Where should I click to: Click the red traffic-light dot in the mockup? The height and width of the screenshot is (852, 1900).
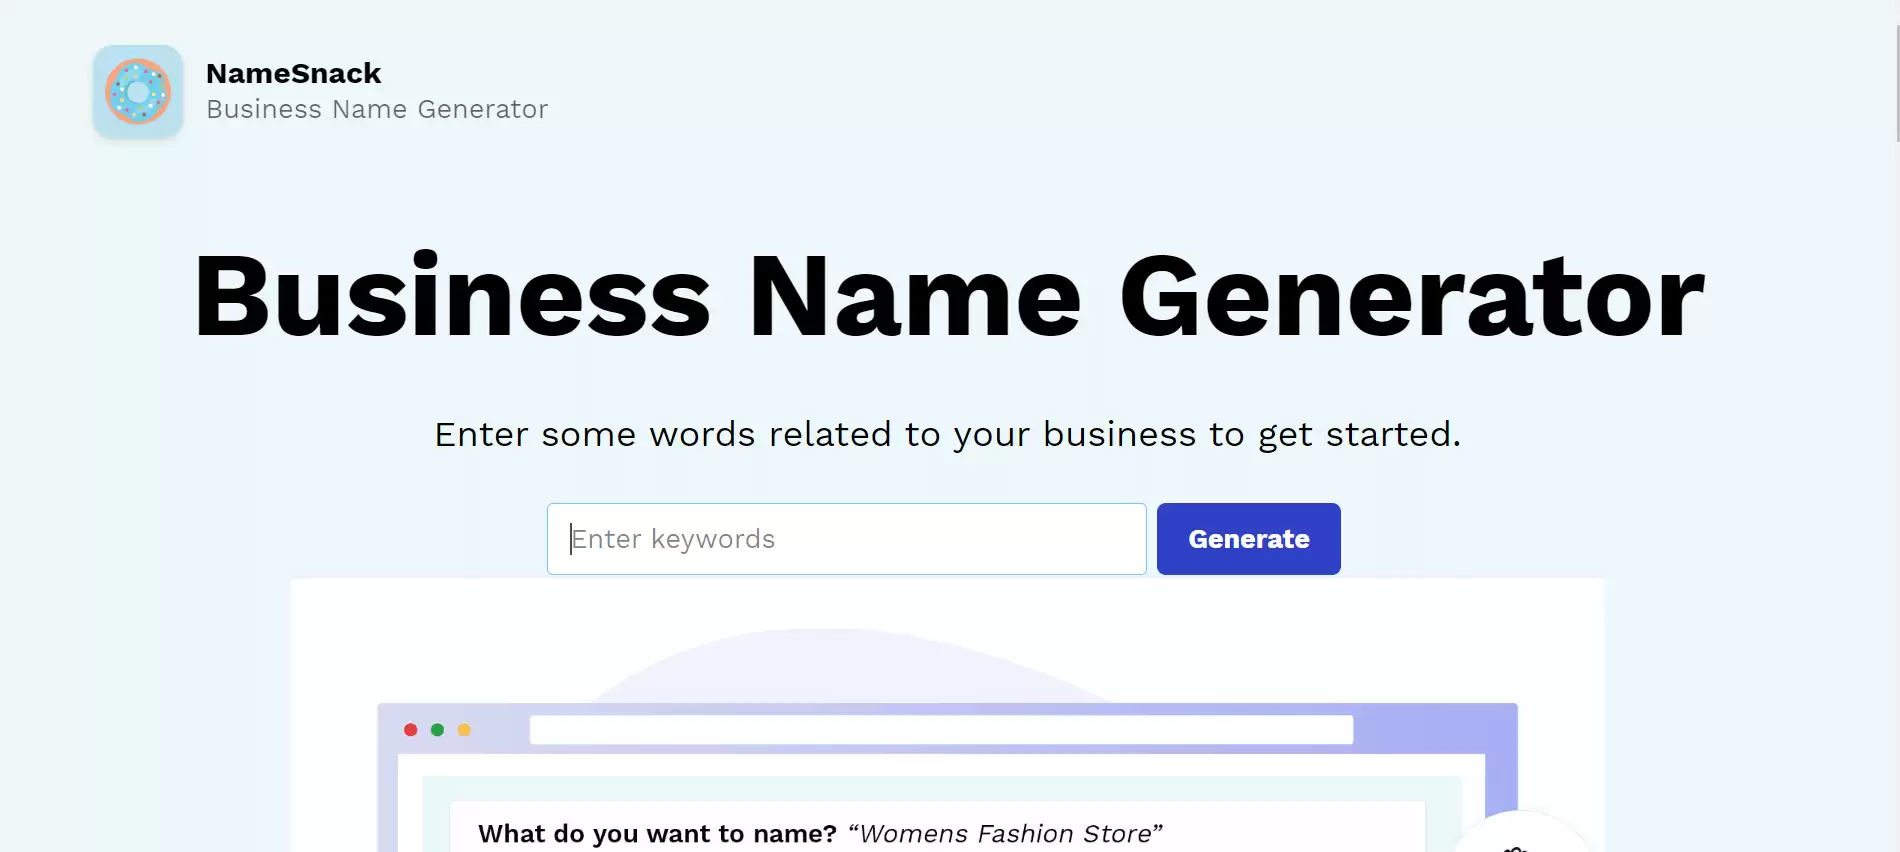click(x=412, y=730)
